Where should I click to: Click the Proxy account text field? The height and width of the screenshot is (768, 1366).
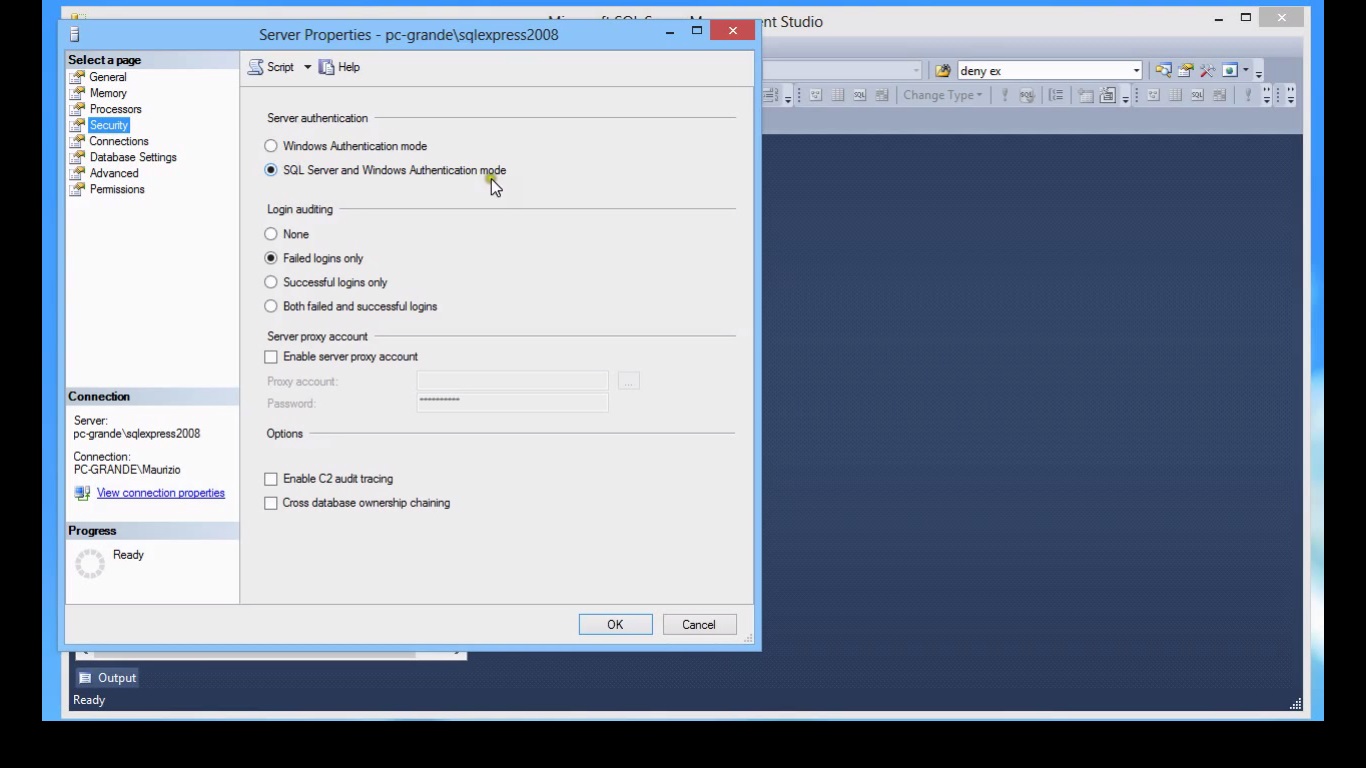(x=512, y=381)
